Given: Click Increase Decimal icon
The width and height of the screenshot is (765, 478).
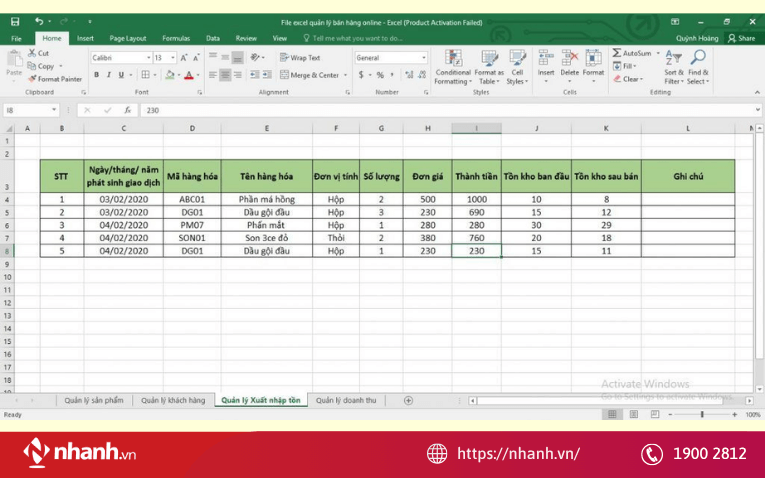Looking at the screenshot, I should point(409,75).
